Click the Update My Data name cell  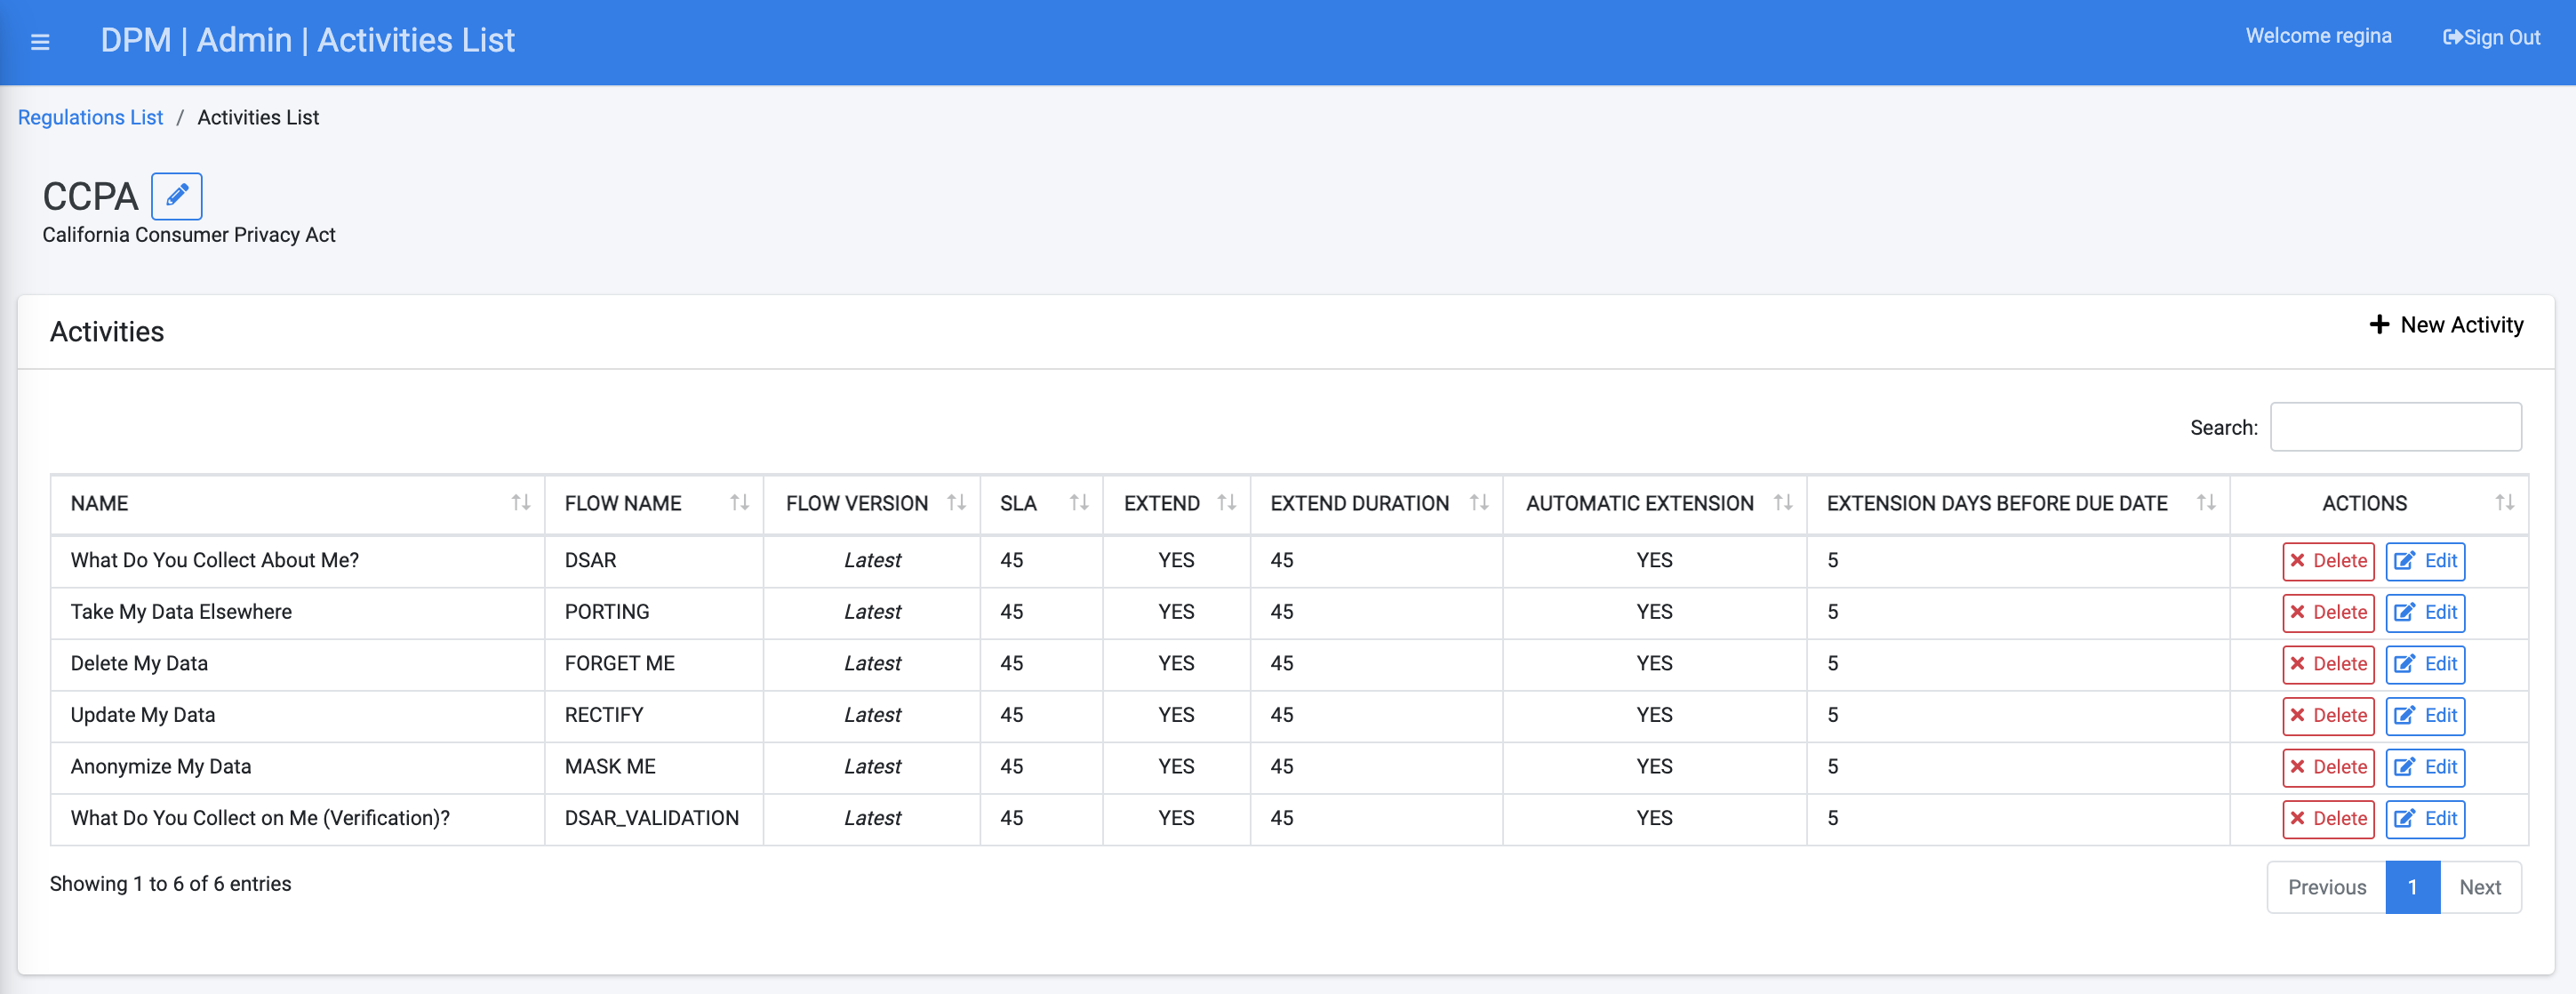[x=298, y=716]
